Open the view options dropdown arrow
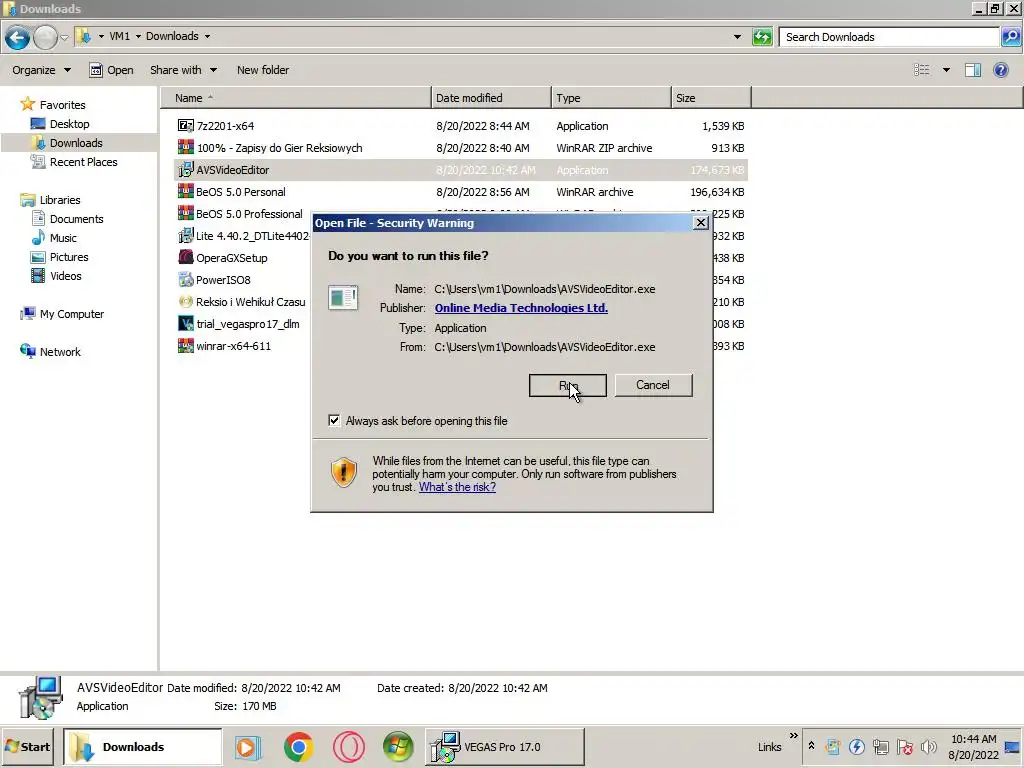1024x768 pixels. coord(946,70)
